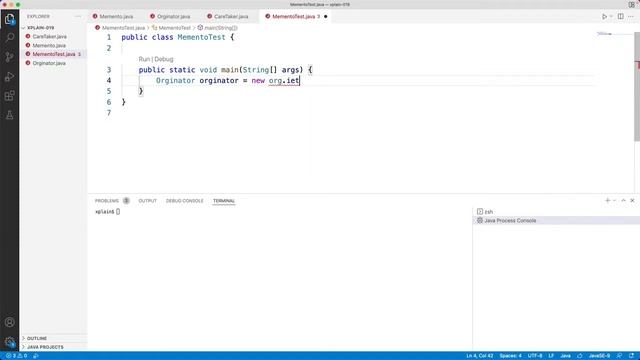This screenshot has width=640, height=360.
Task: Click in the terminal at xplain$ prompt
Action: [107, 211]
